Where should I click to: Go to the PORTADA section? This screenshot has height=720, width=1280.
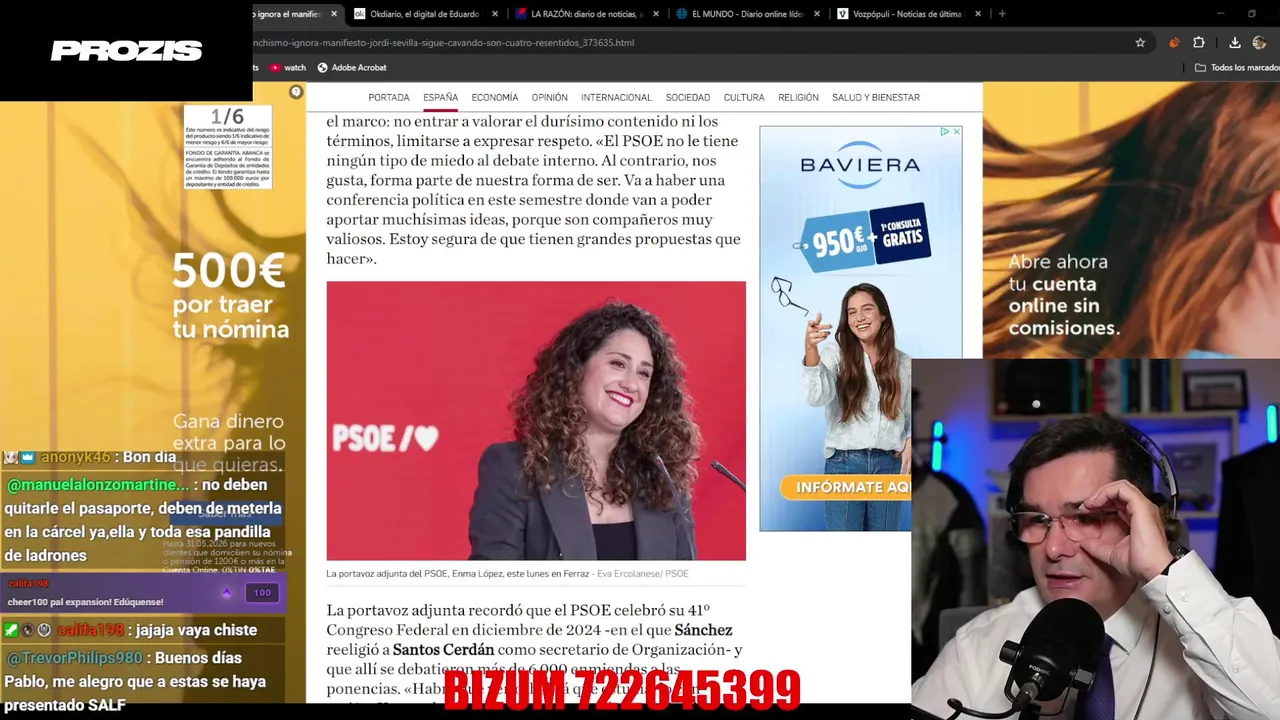(389, 97)
